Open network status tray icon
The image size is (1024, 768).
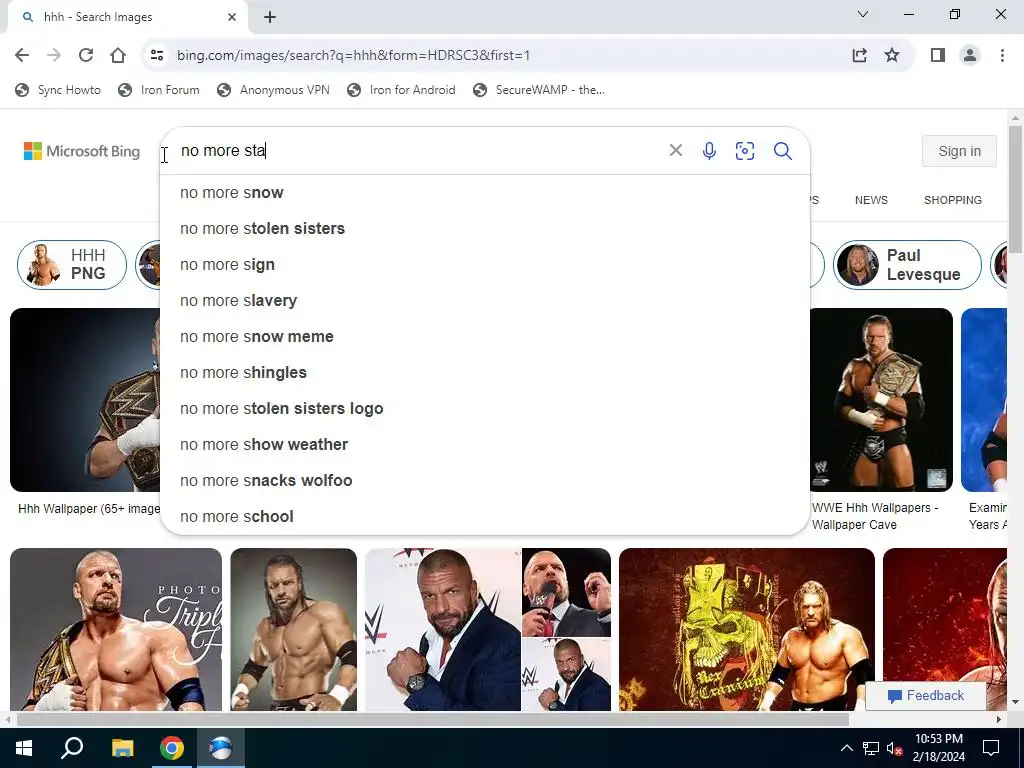click(871, 748)
